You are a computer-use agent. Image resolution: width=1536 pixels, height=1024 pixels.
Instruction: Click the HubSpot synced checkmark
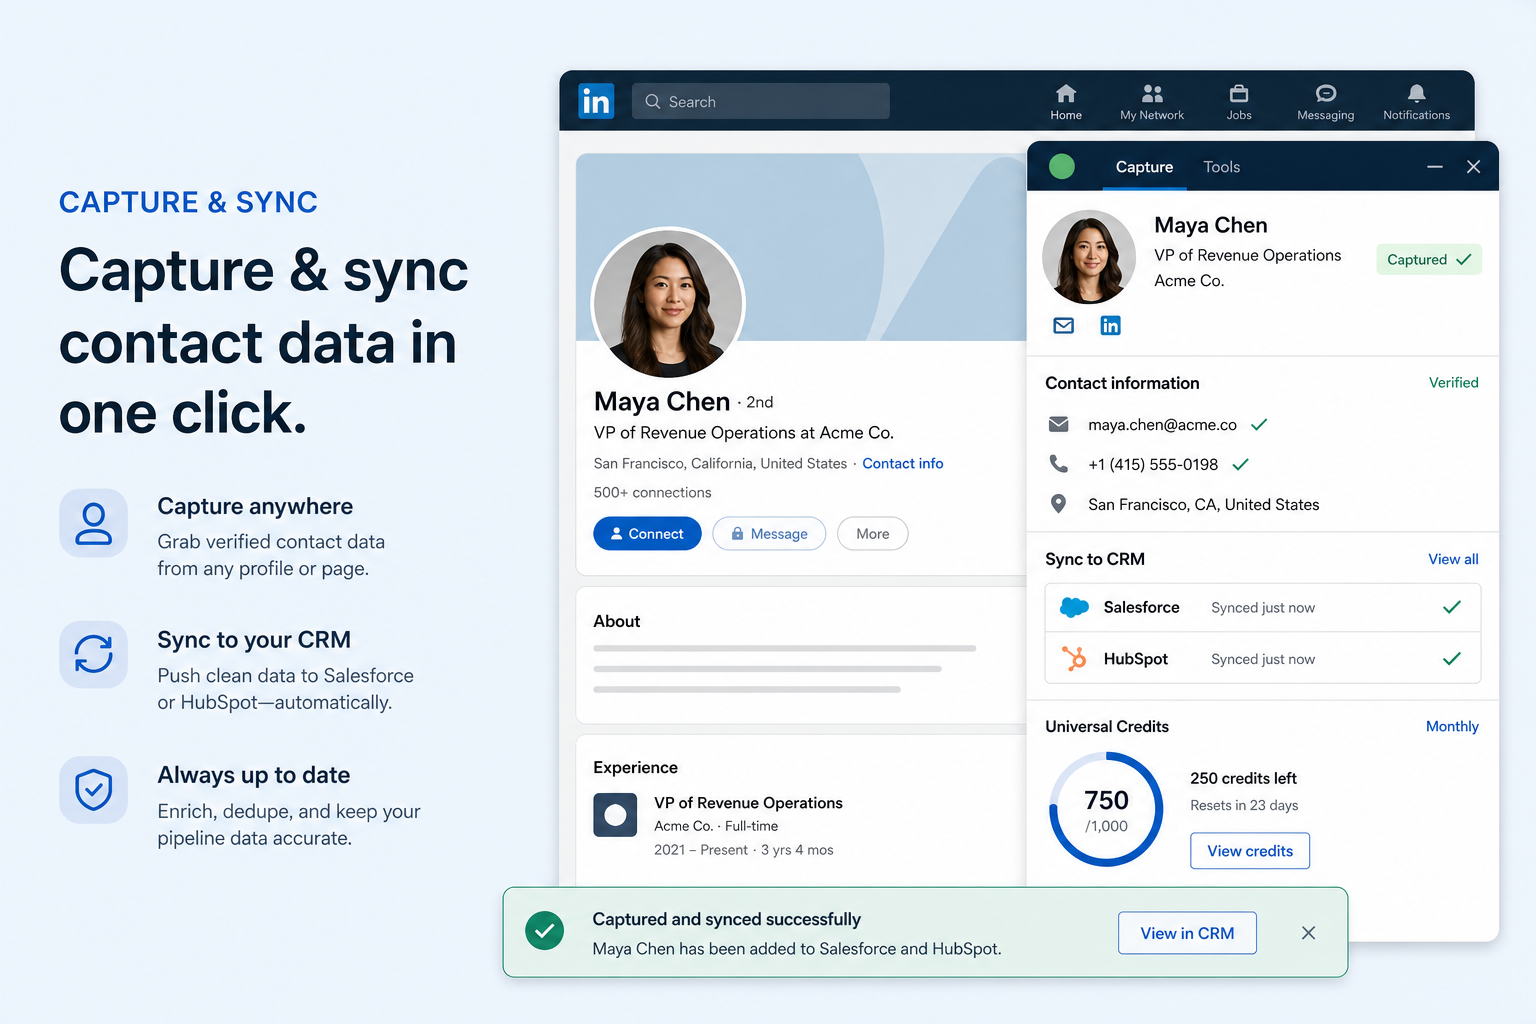(x=1452, y=659)
